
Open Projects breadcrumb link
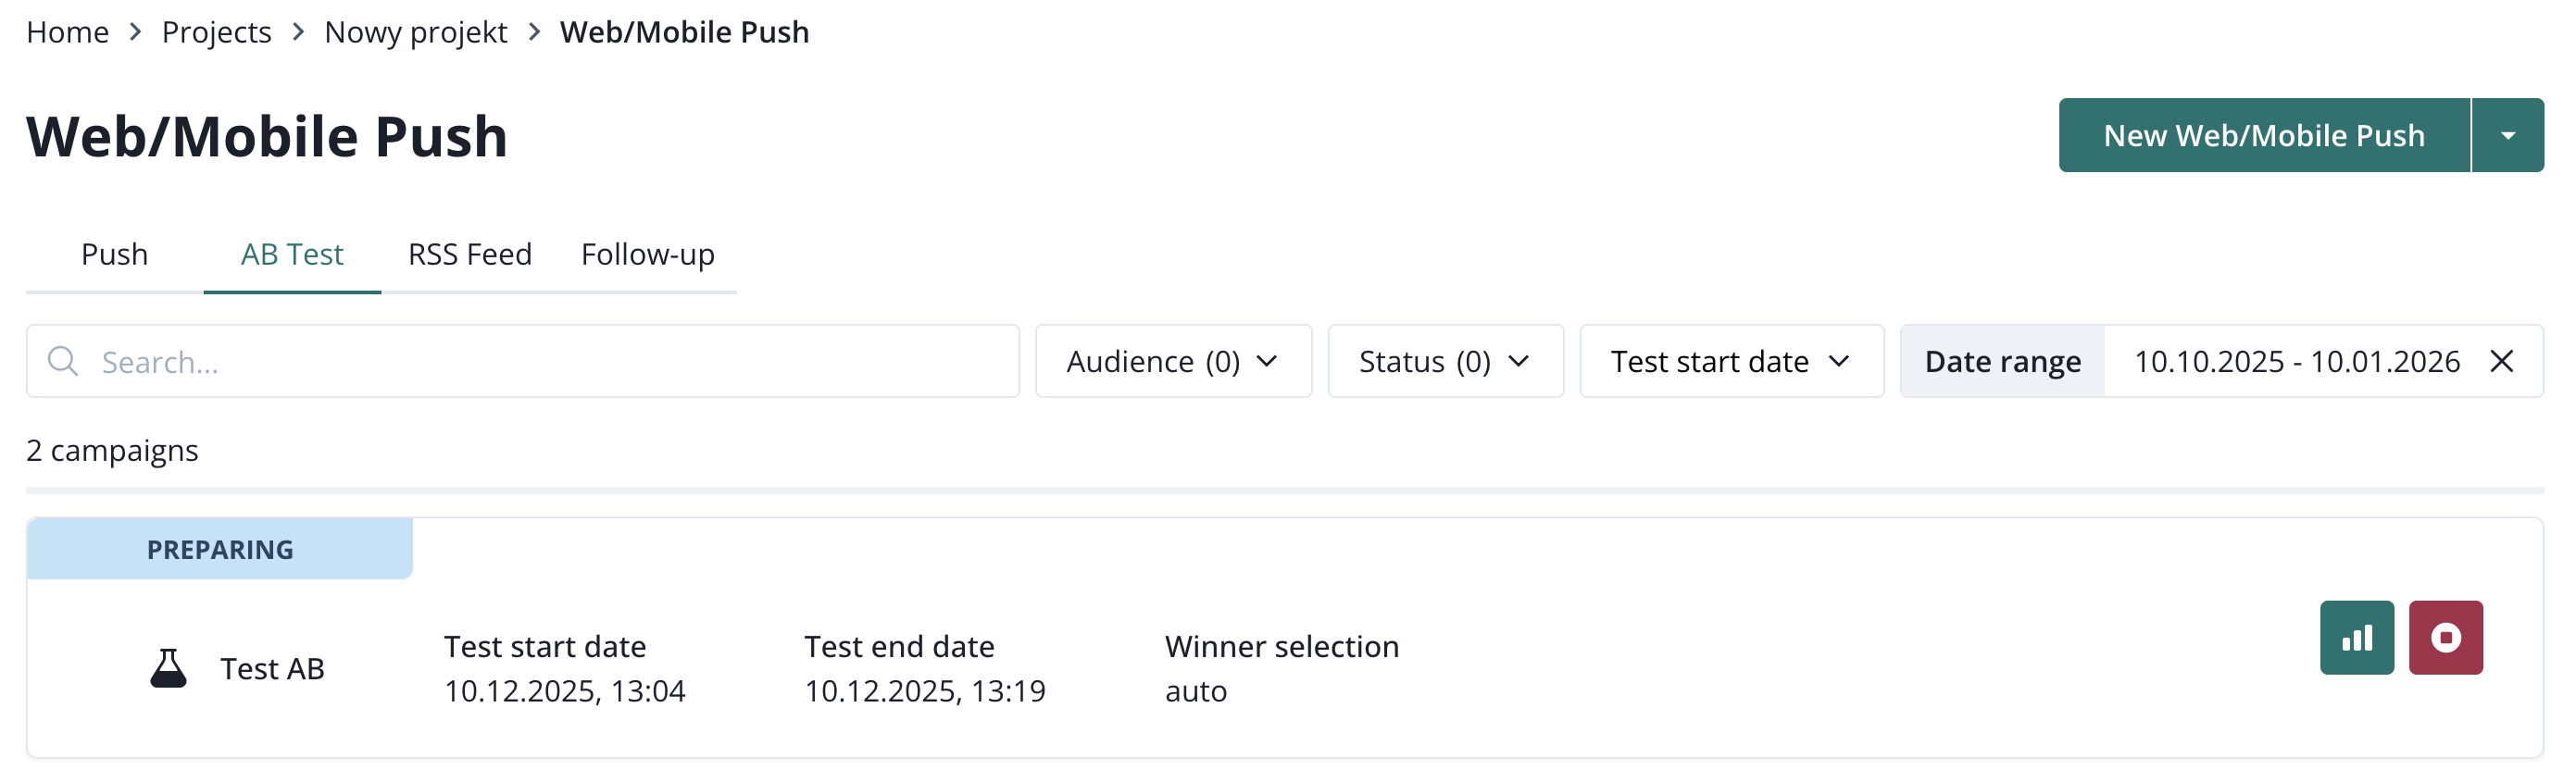pos(216,32)
